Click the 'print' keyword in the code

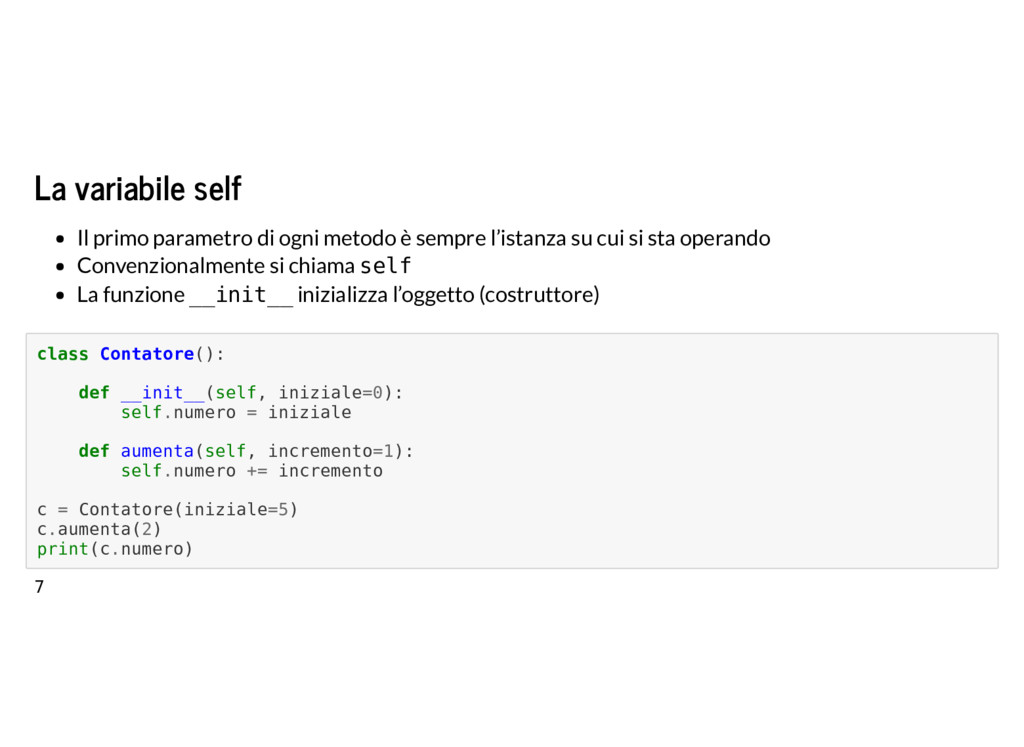pyautogui.click(x=63, y=548)
